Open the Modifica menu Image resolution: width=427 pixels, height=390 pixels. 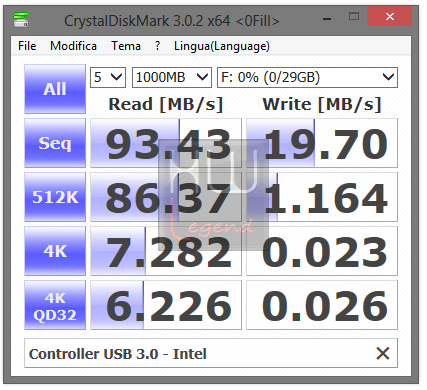pos(73,46)
